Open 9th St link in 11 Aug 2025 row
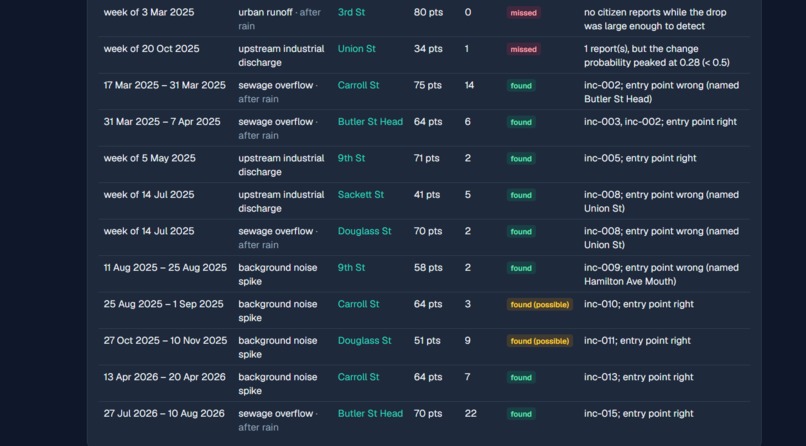Image resolution: width=806 pixels, height=446 pixels. pos(351,268)
